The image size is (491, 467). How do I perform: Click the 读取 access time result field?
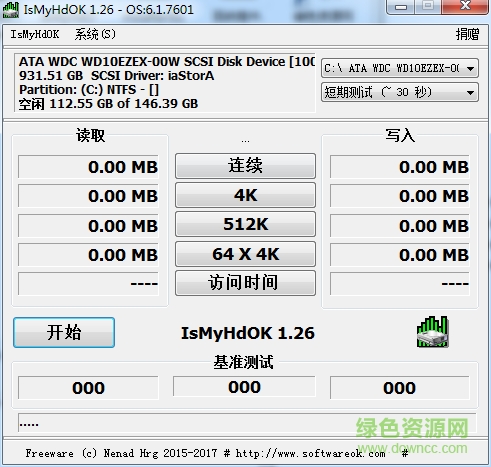click(88, 284)
